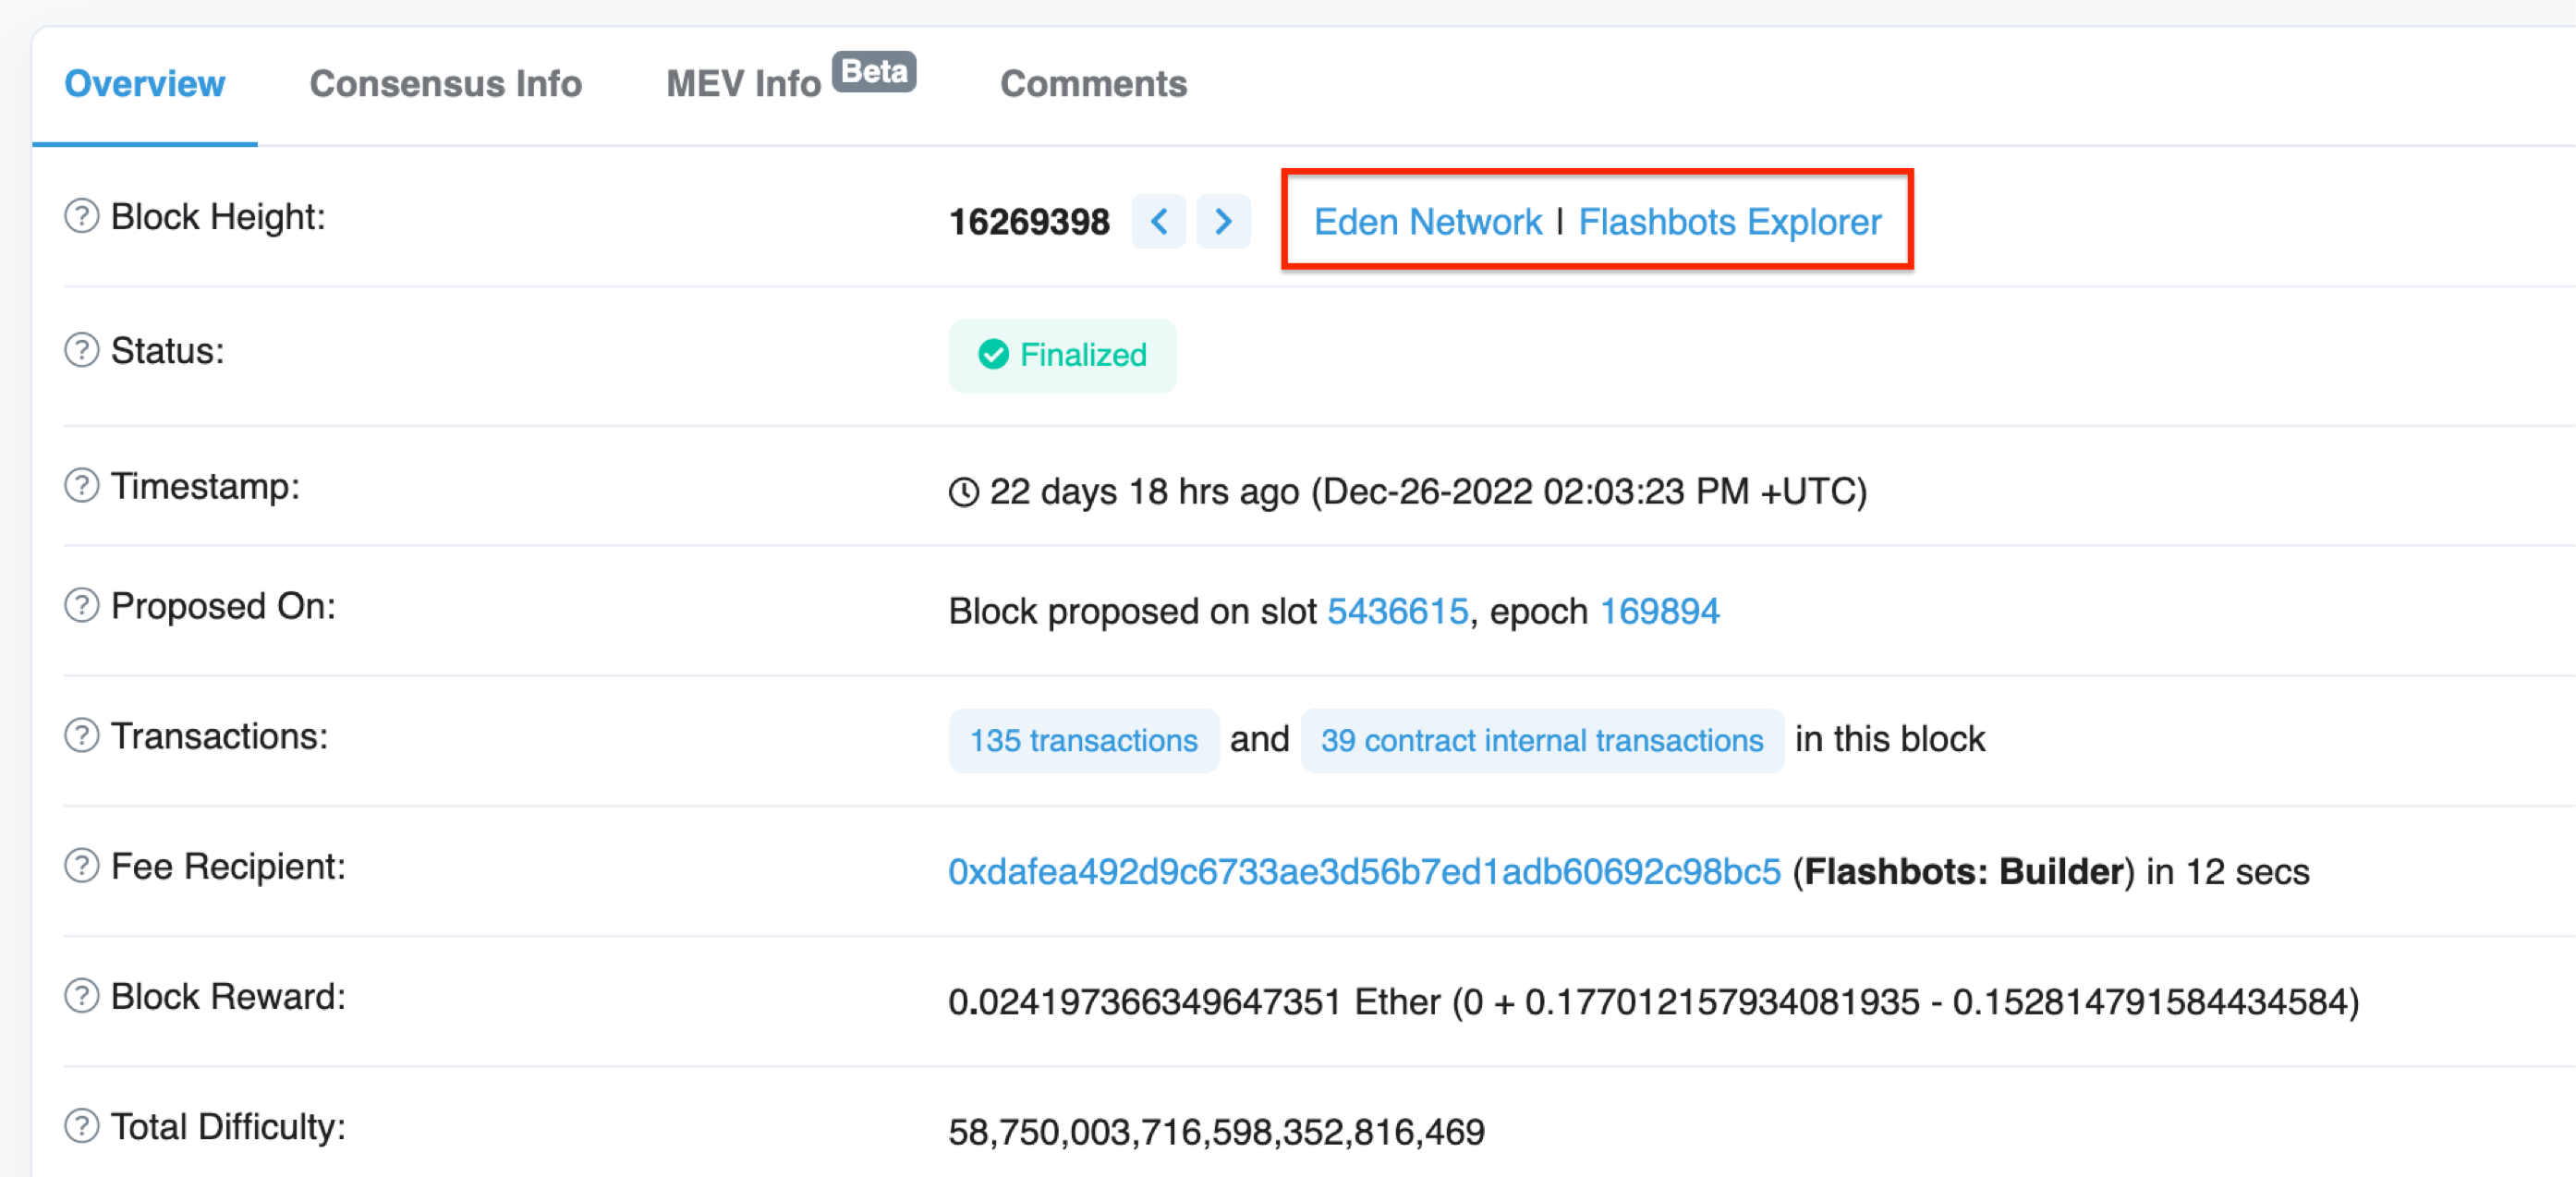Open Eden Network link
This screenshot has width=2576, height=1177.
point(1427,222)
